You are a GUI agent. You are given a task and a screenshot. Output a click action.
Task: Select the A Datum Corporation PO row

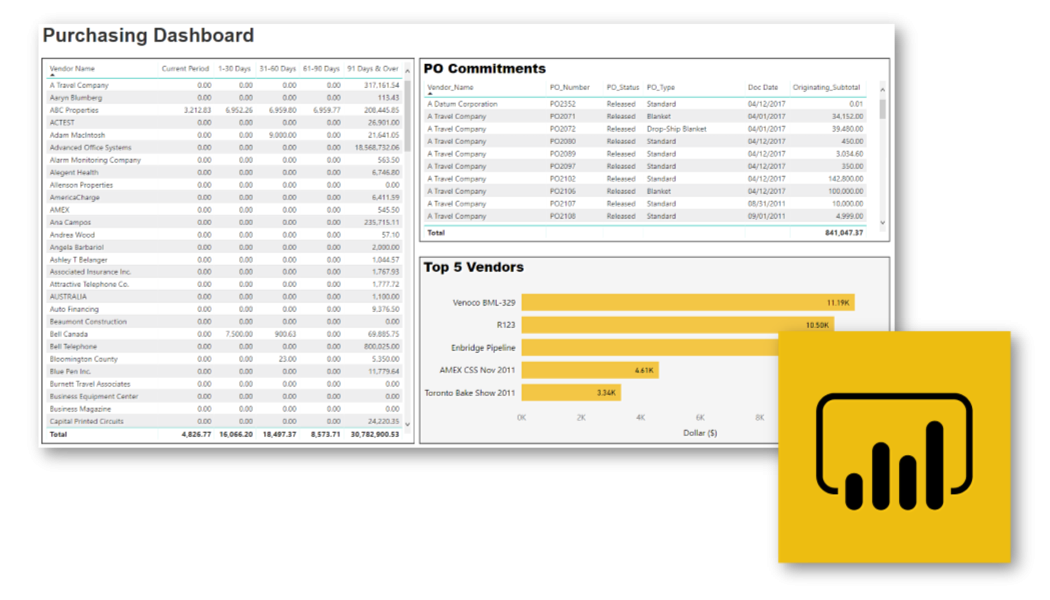pos(646,104)
